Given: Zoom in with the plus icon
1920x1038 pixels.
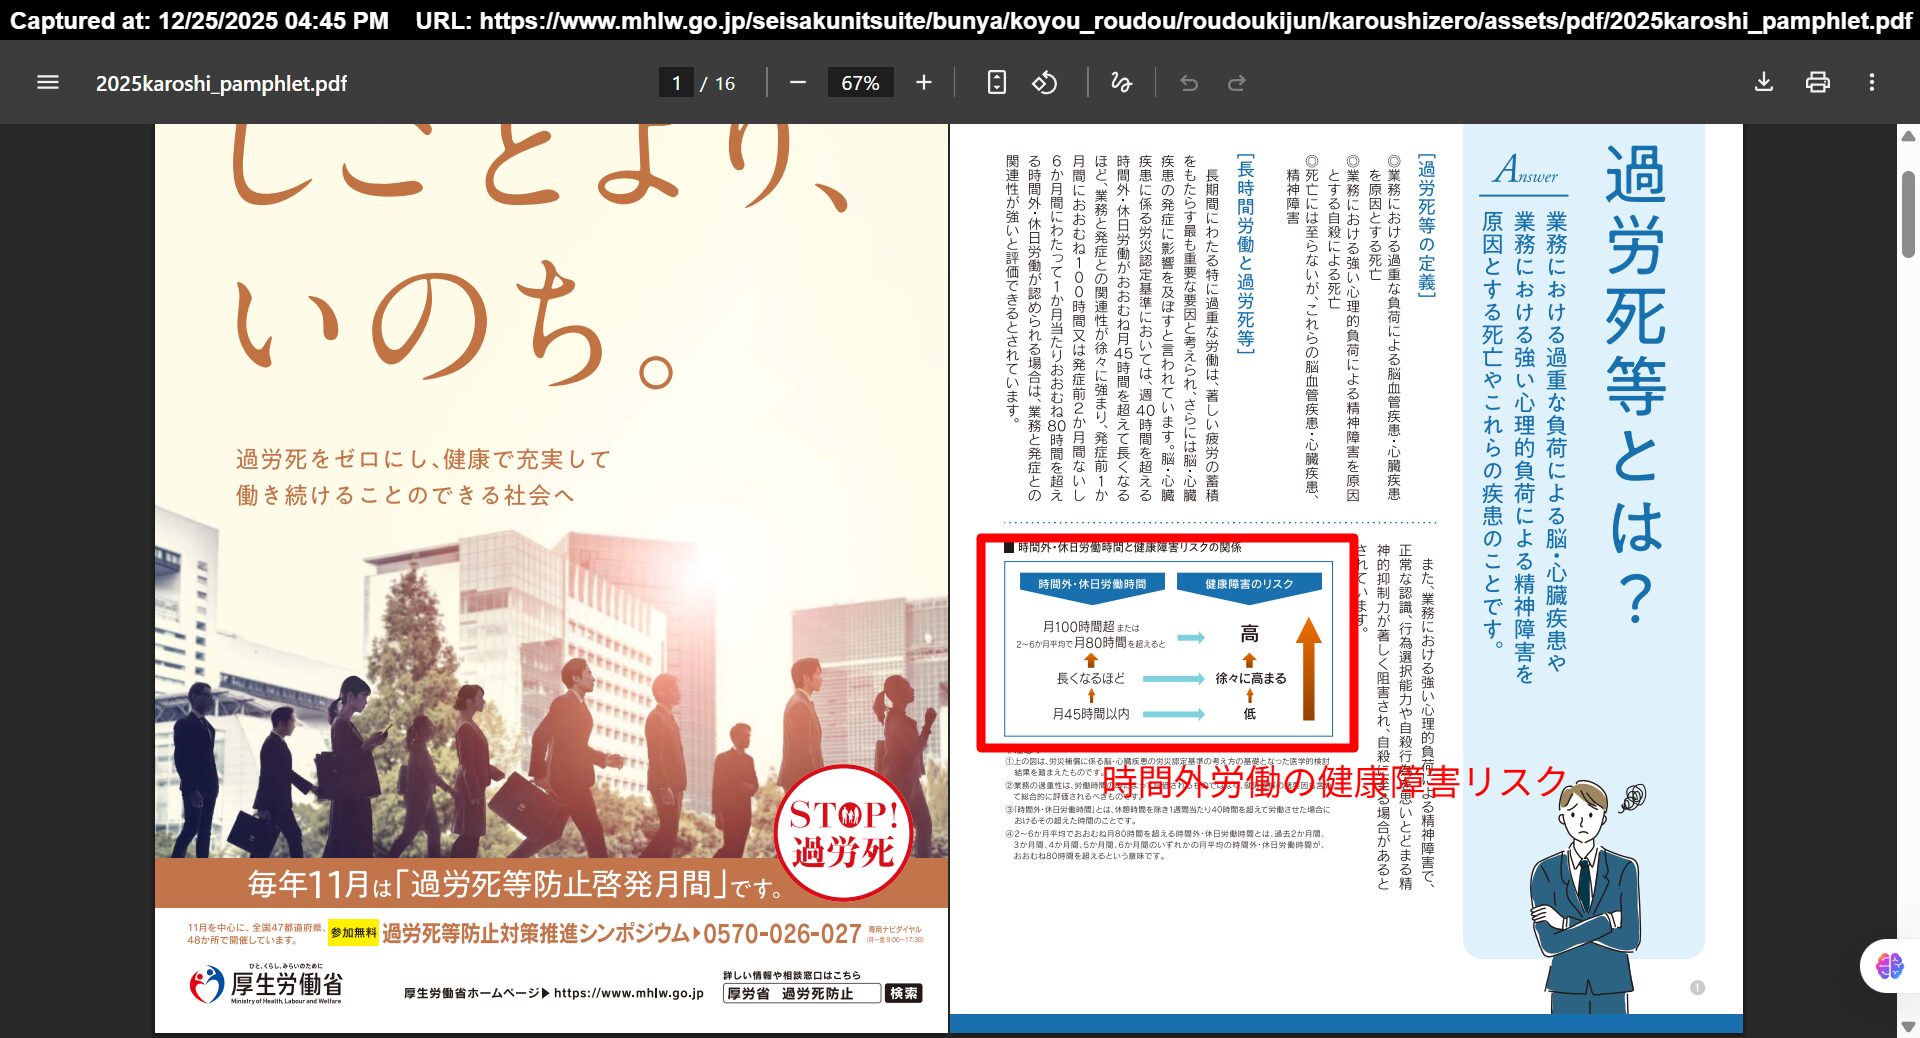Looking at the screenshot, I should [924, 83].
